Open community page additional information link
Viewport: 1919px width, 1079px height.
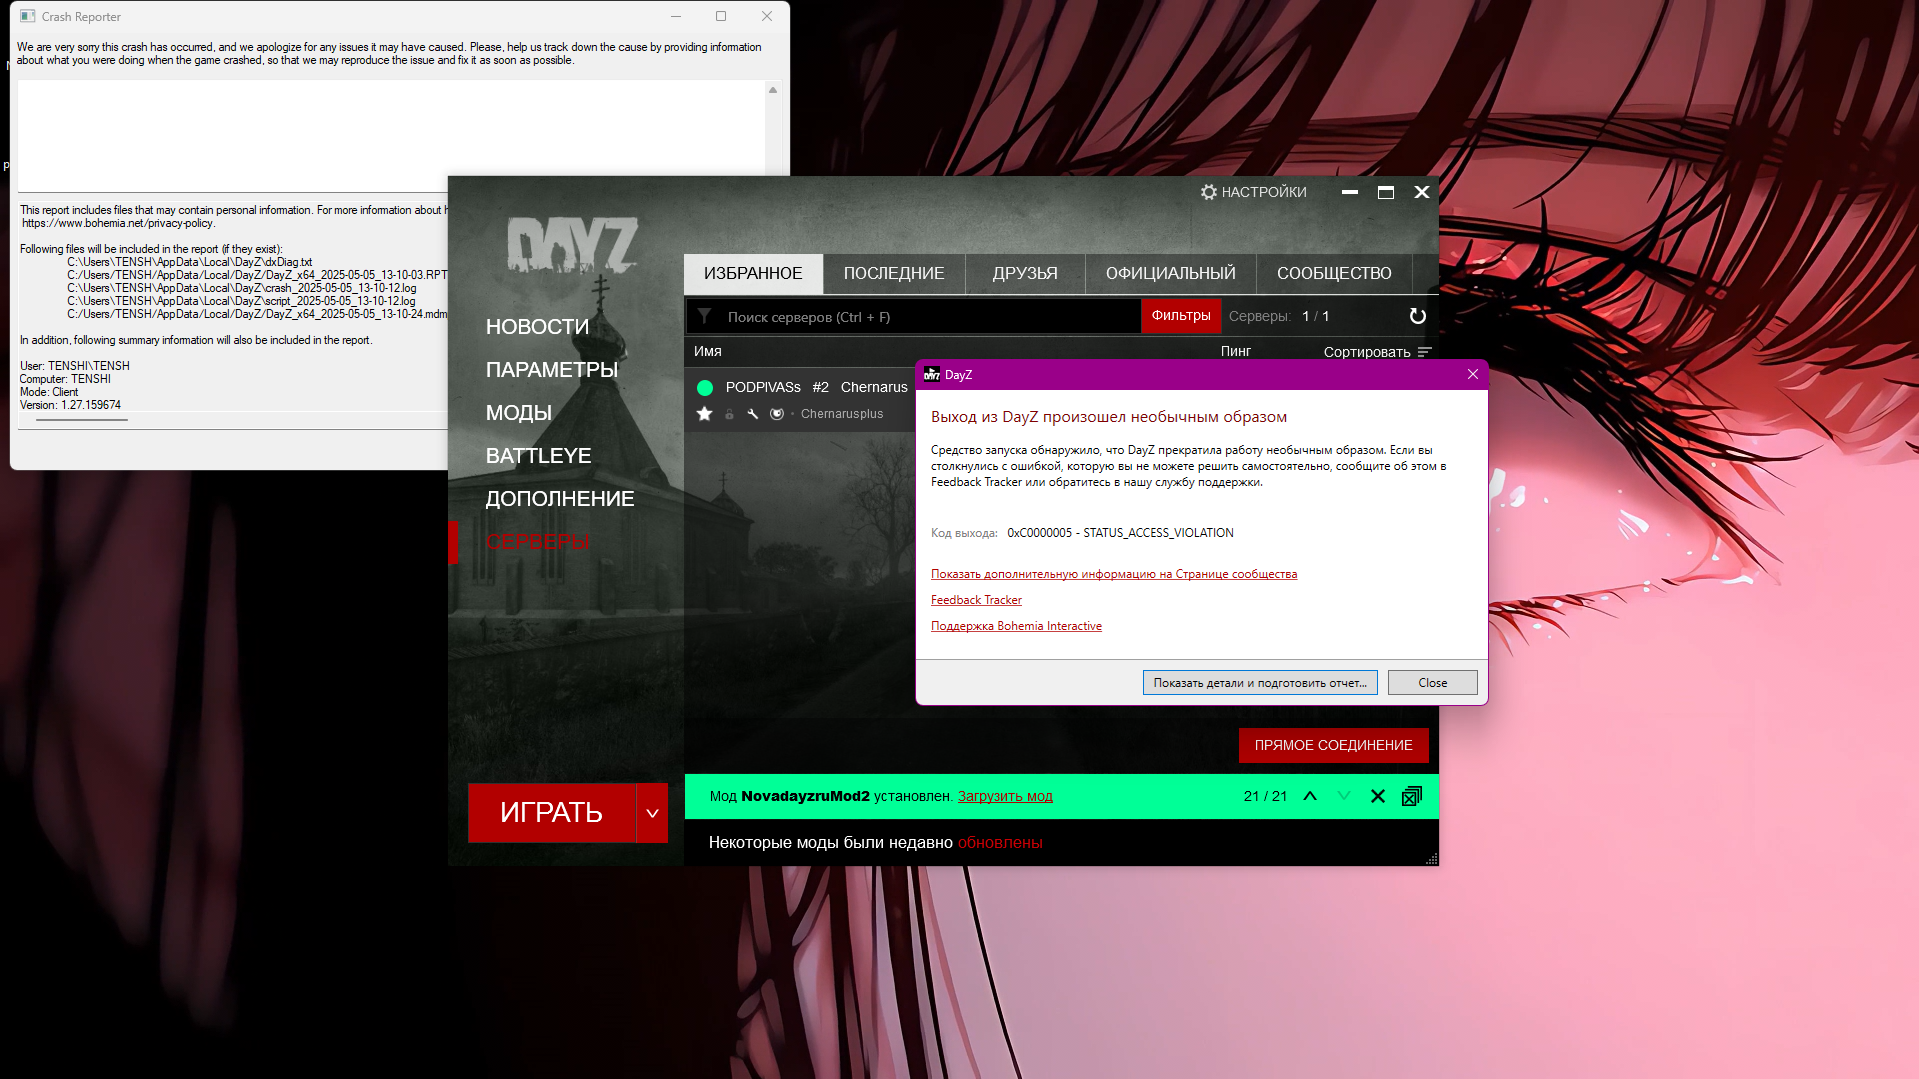[1114, 574]
